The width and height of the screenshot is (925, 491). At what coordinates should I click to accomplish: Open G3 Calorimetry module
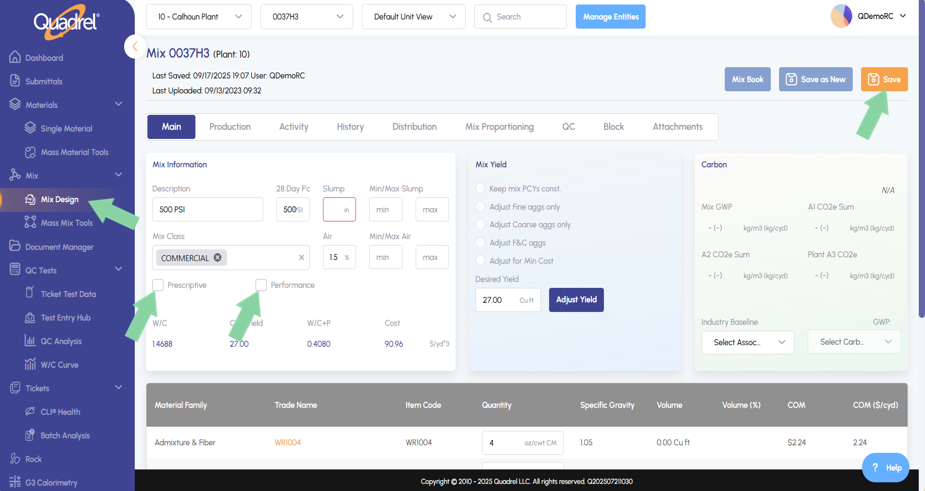(51, 483)
